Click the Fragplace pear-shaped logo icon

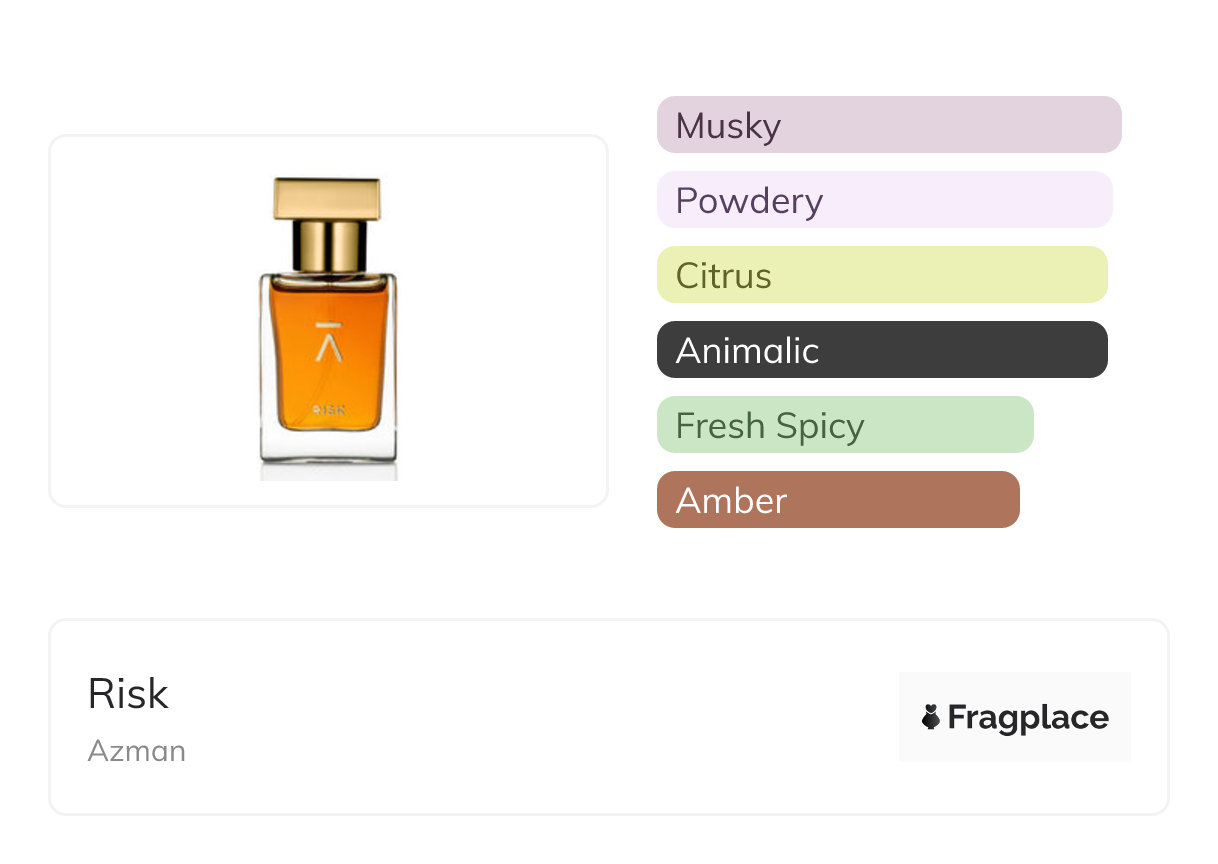931,717
